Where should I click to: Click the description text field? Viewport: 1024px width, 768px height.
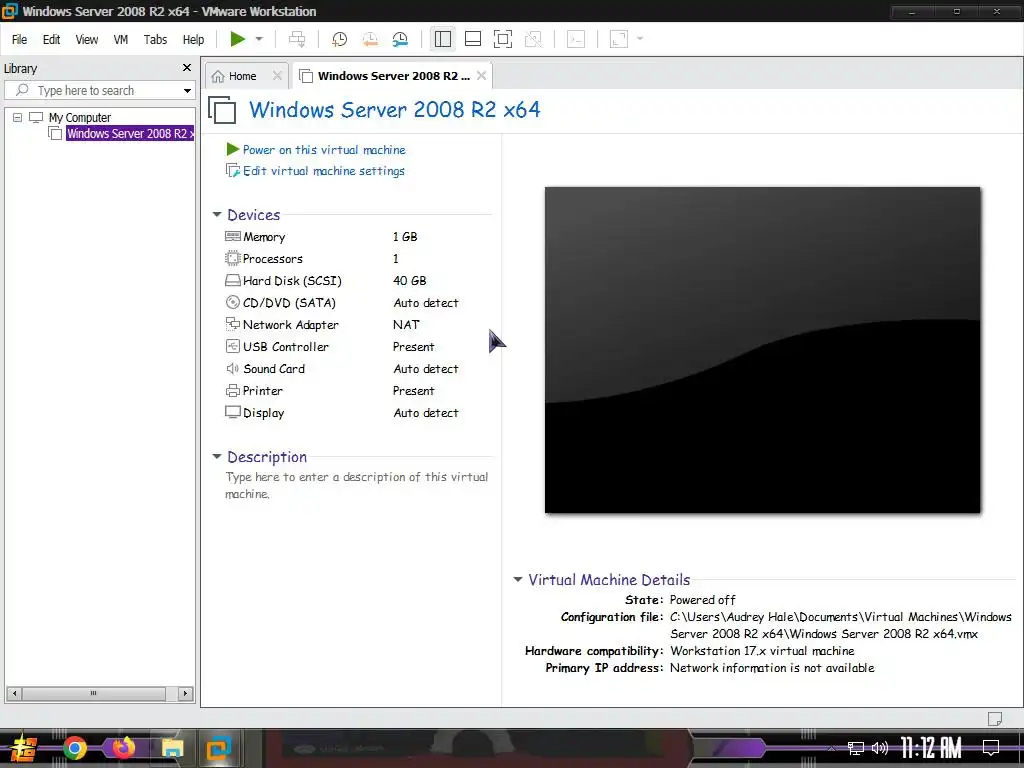(357, 485)
